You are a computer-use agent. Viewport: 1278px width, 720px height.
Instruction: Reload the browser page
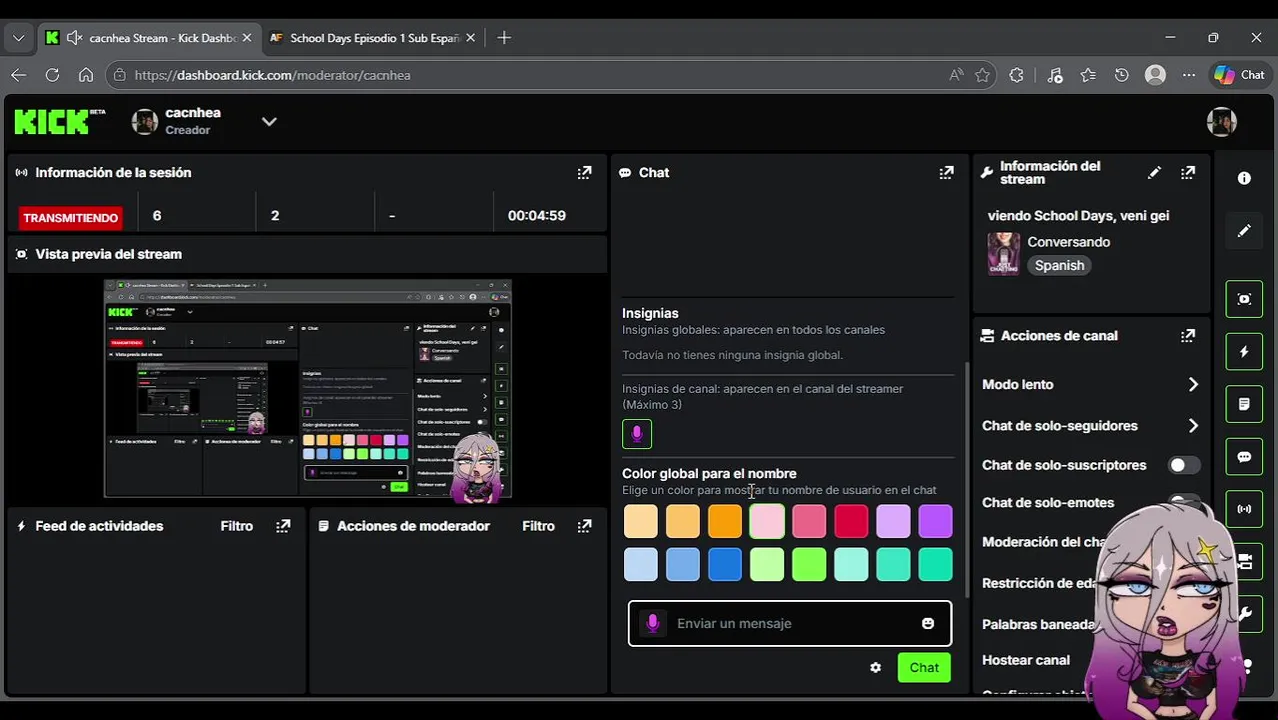pyautogui.click(x=52, y=75)
